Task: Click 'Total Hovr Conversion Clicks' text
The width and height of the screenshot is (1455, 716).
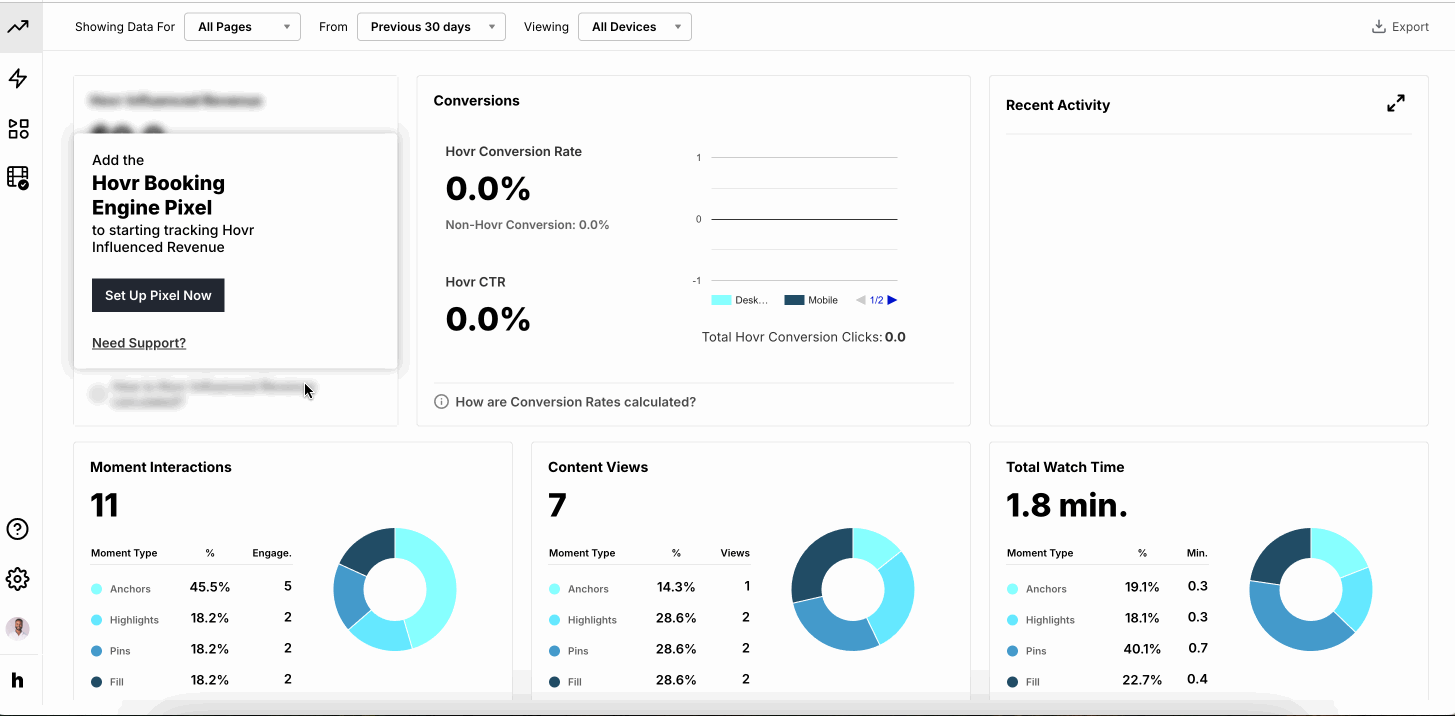Action: pos(792,337)
